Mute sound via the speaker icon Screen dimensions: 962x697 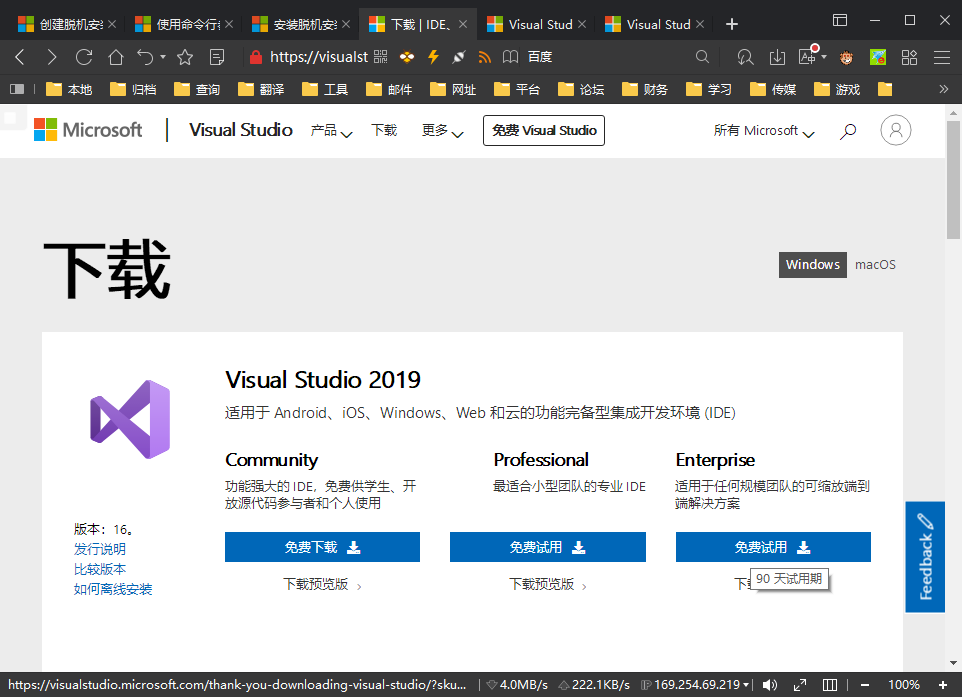tap(769, 684)
